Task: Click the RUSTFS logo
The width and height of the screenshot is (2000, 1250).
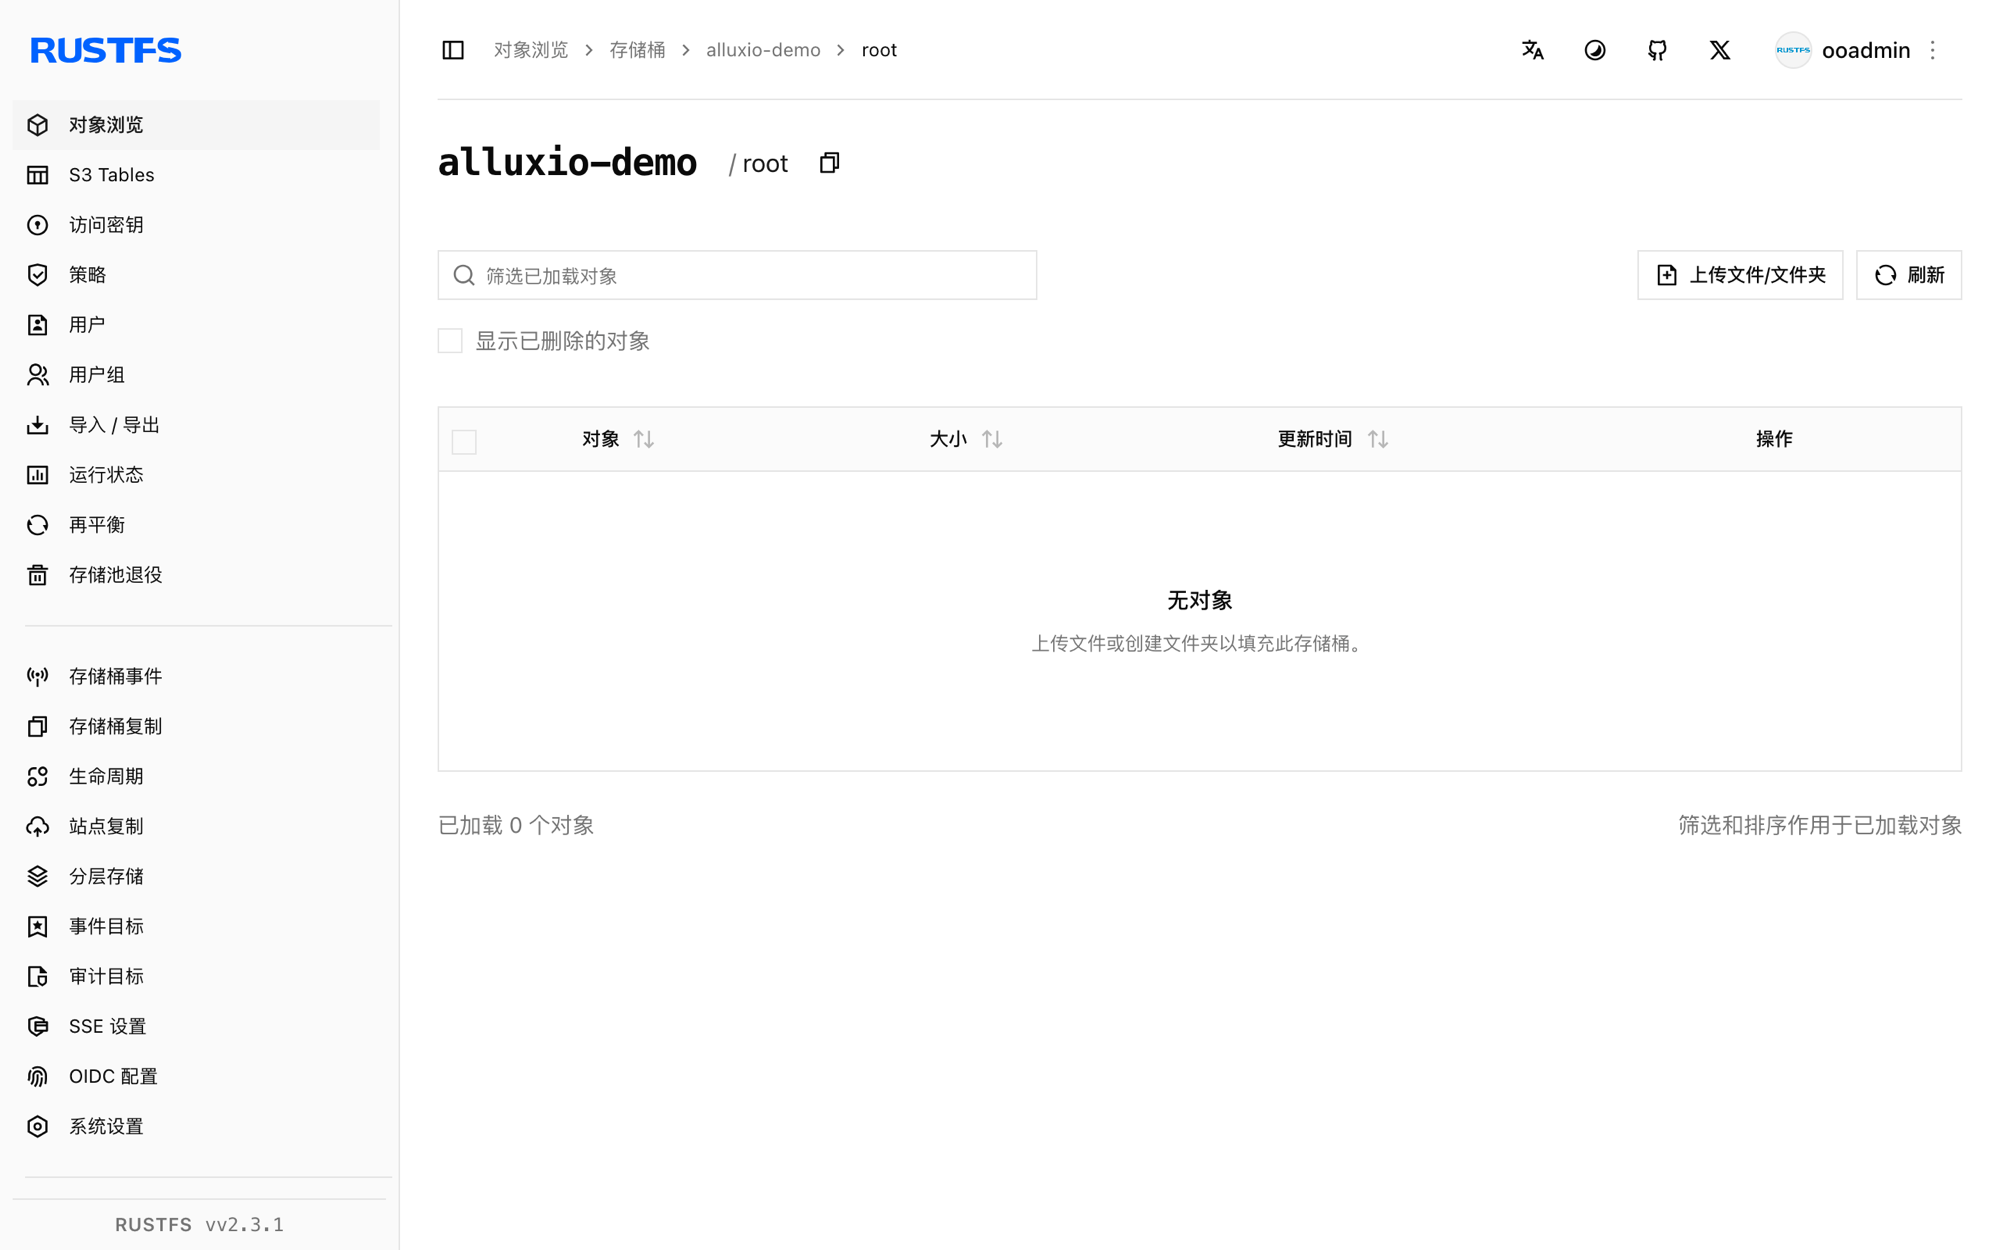Action: click(x=106, y=50)
